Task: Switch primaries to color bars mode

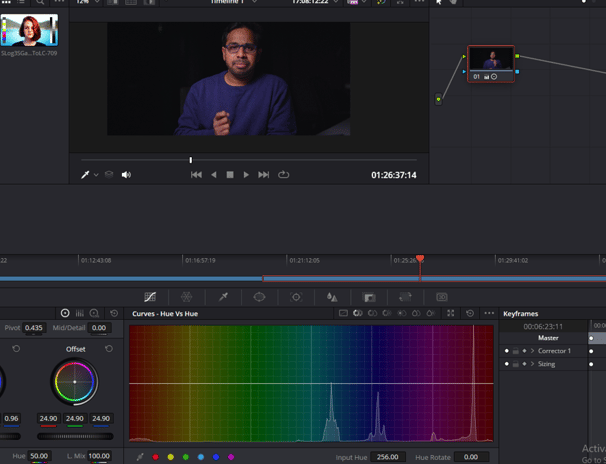Action: [x=80, y=313]
